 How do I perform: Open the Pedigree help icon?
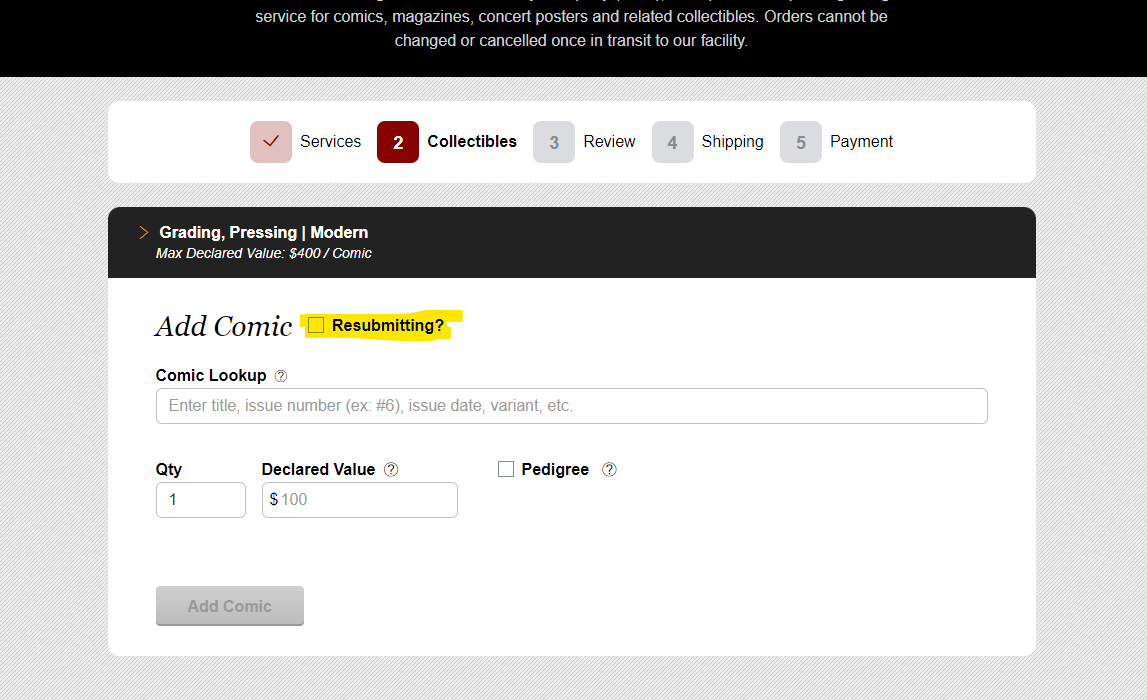tap(609, 468)
